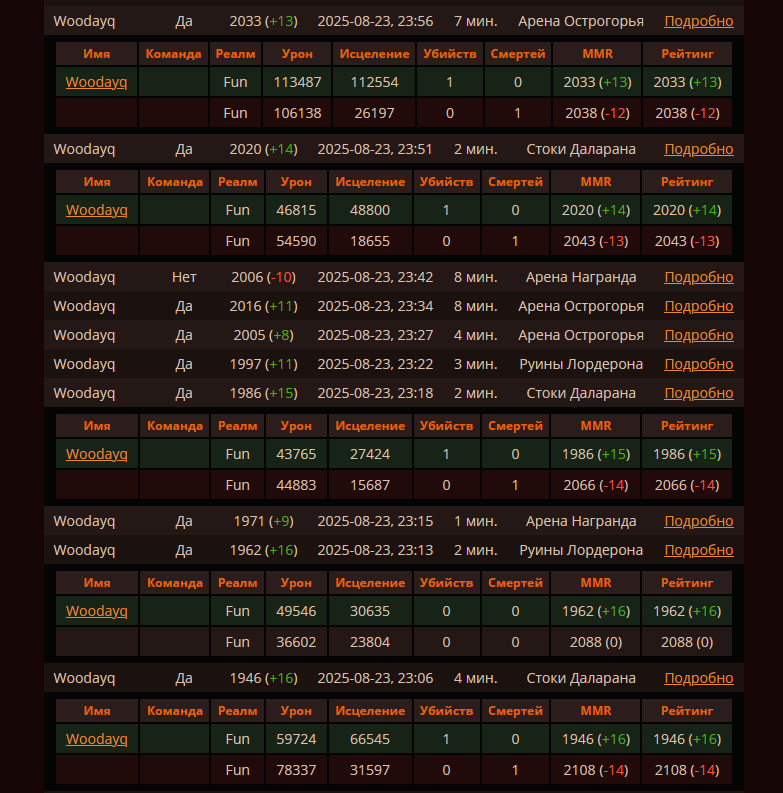Select healing value 18655

pyautogui.click(x=370, y=241)
